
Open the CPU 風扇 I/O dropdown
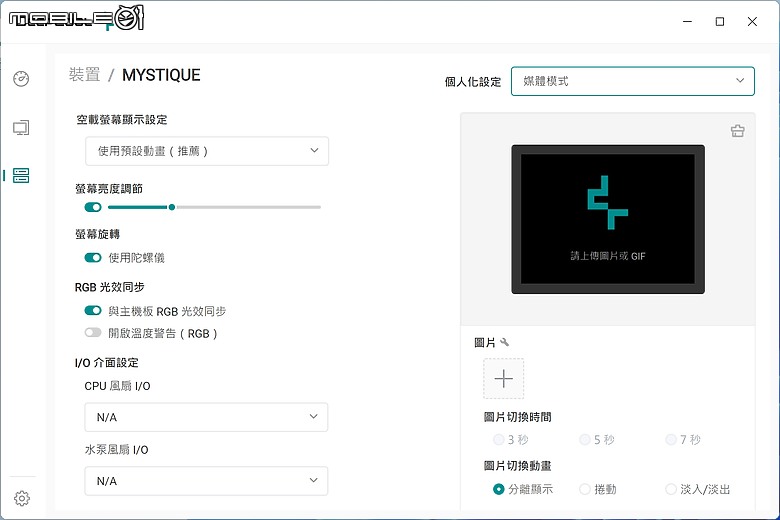pos(206,417)
